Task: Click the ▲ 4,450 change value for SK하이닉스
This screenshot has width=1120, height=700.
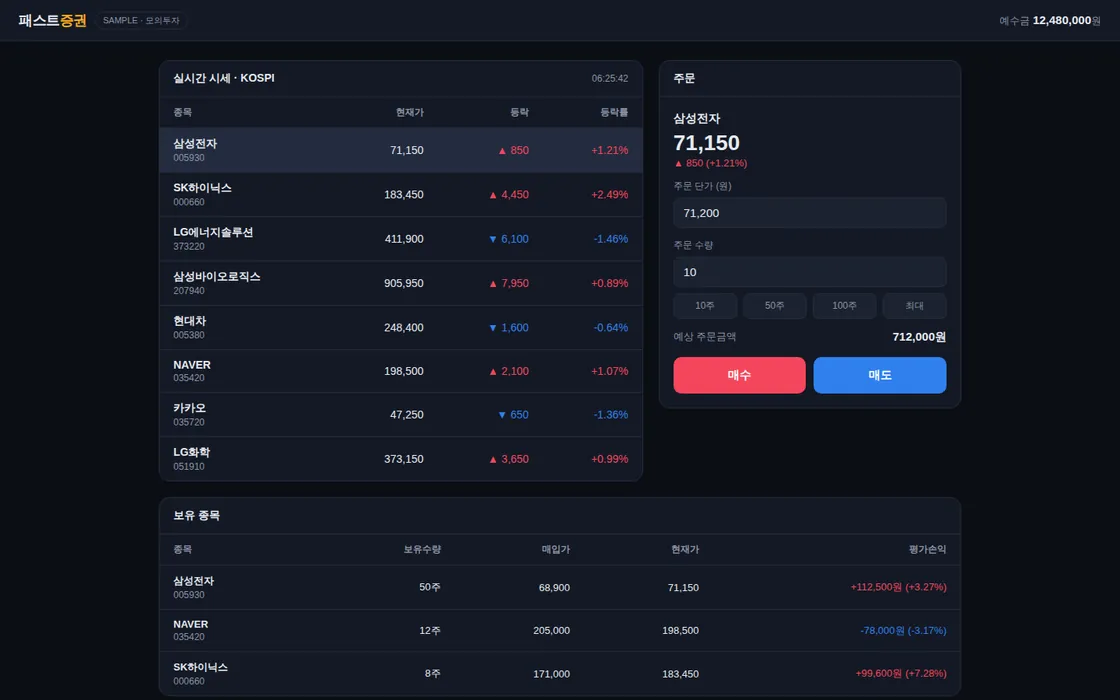Action: tap(509, 194)
